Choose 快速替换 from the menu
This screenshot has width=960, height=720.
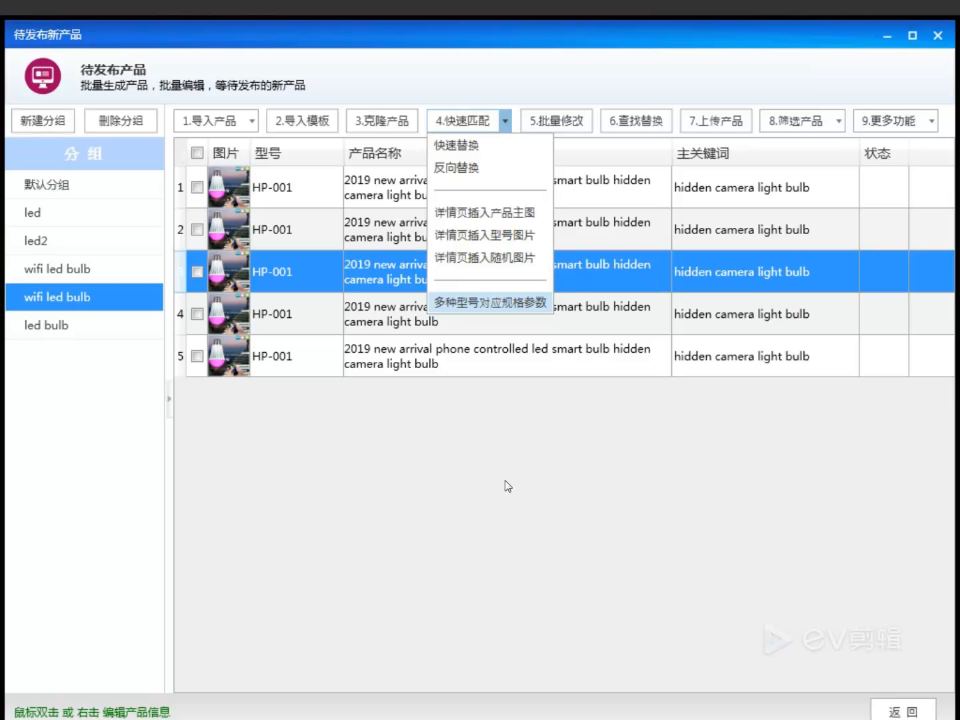(456, 145)
